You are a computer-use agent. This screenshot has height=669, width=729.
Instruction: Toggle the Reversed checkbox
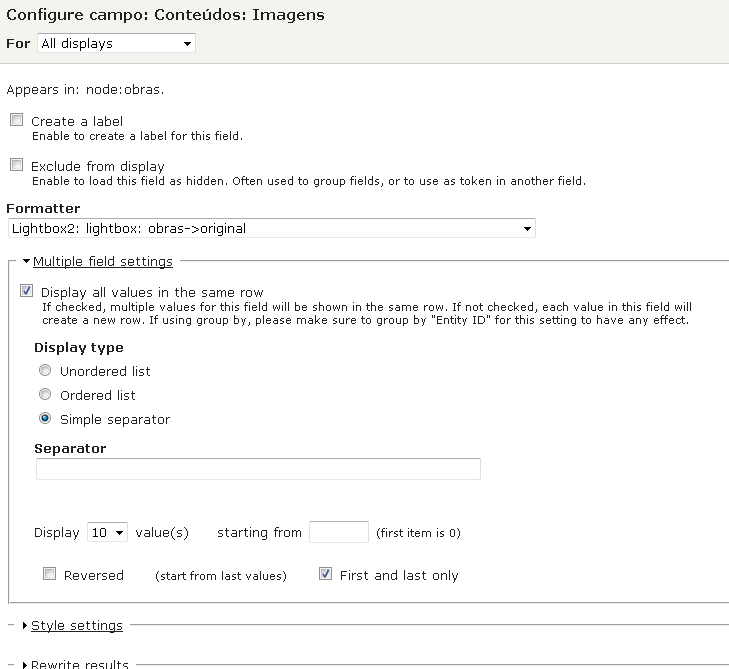49,574
